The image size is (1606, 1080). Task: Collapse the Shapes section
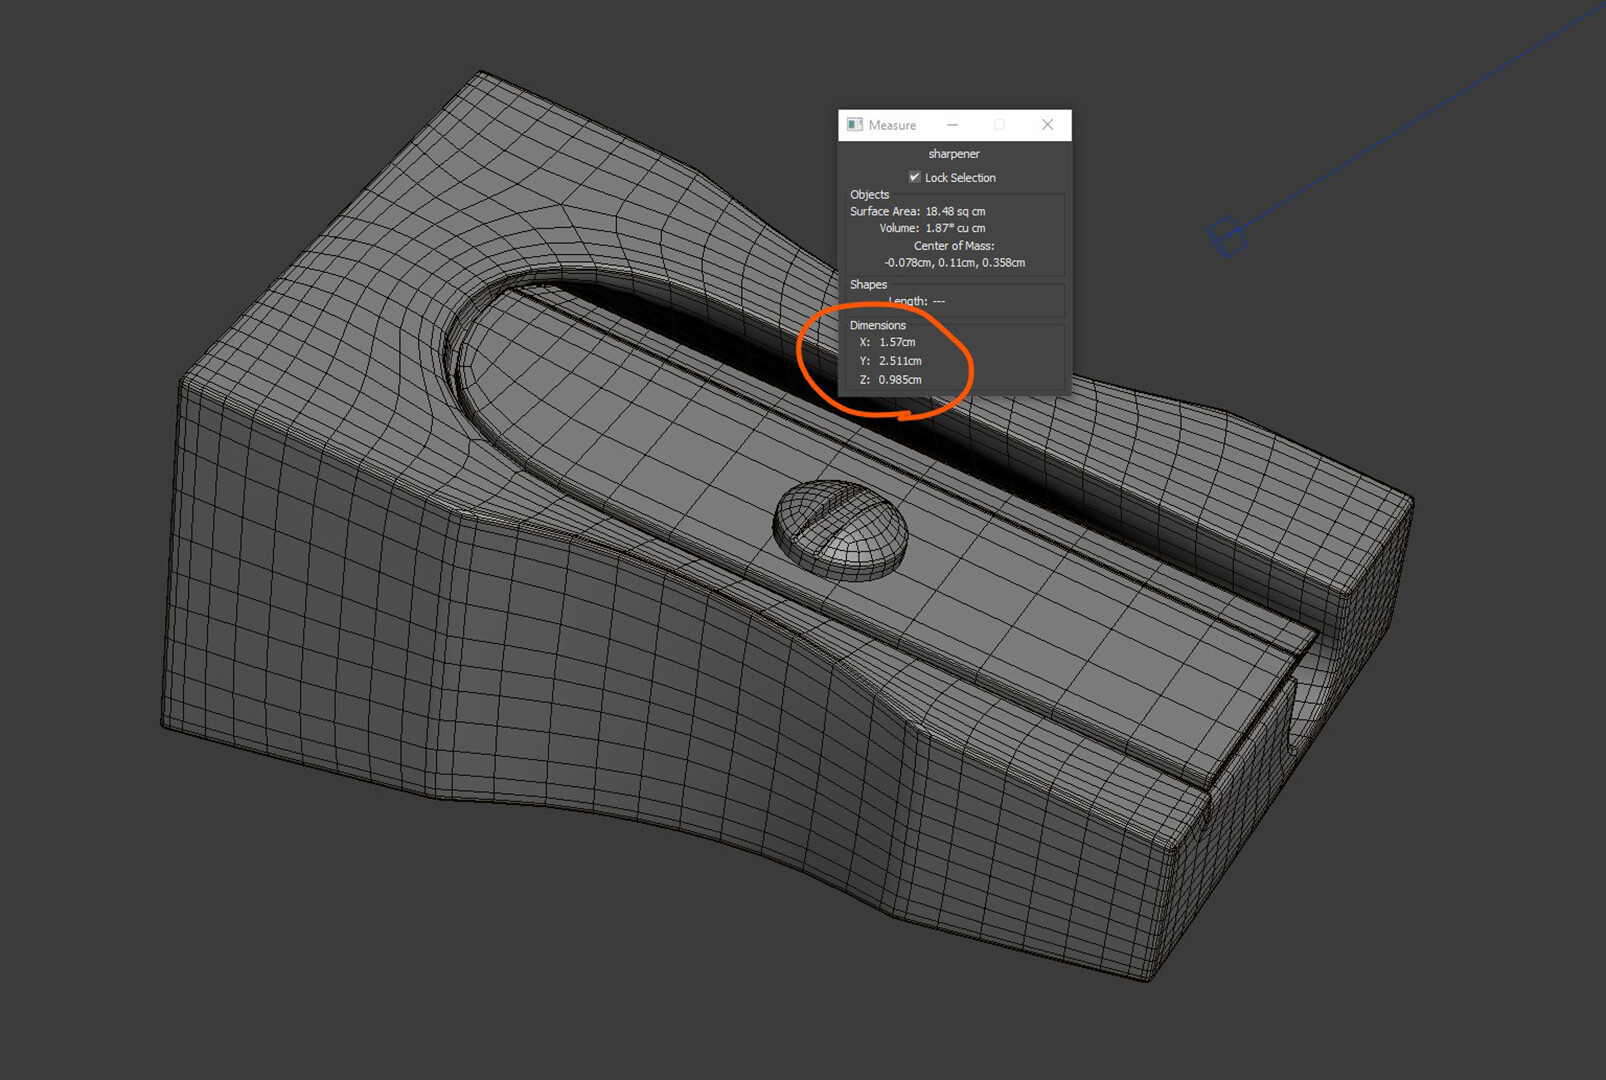point(868,285)
